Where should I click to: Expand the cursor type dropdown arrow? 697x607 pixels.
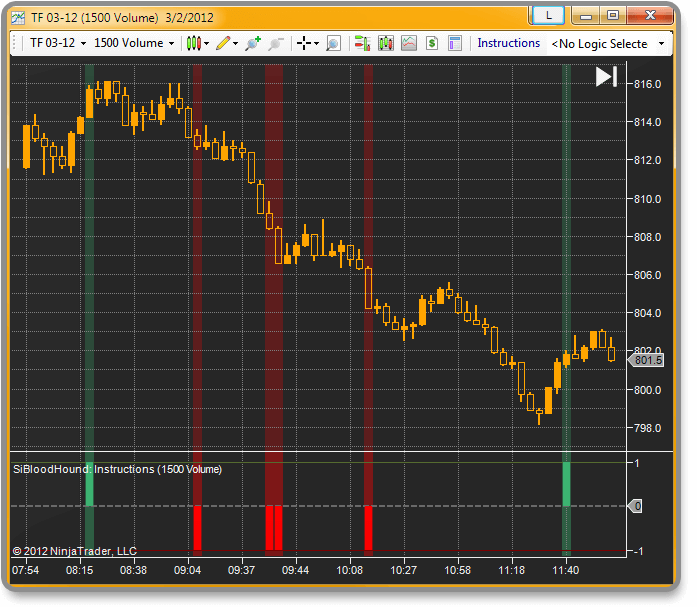pyautogui.click(x=316, y=44)
